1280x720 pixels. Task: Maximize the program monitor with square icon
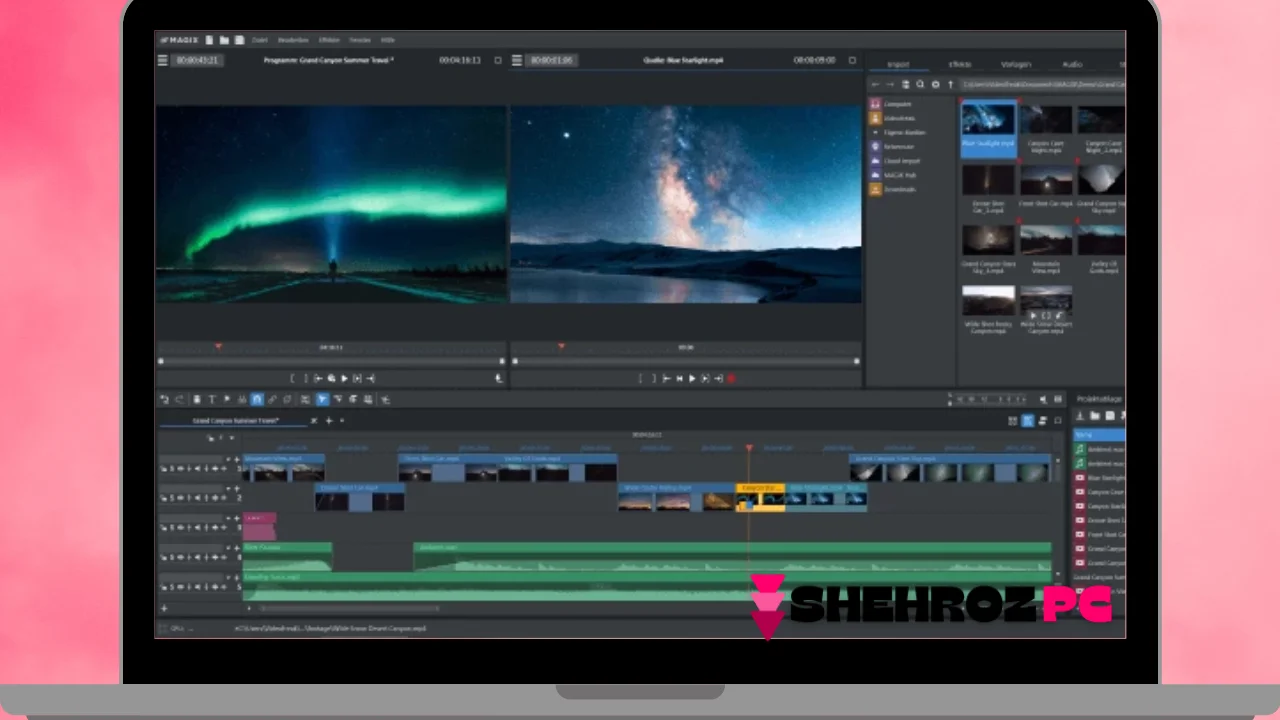(x=498, y=60)
